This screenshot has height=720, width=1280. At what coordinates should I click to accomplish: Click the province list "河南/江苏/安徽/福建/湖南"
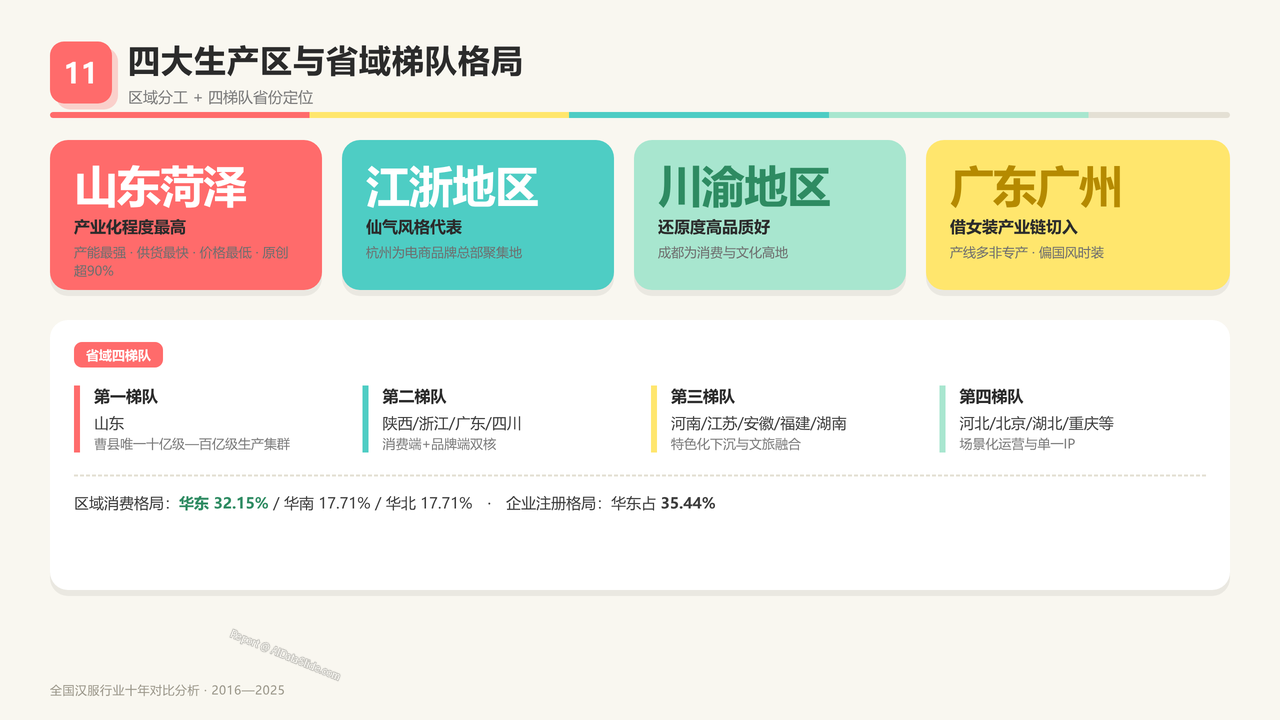click(x=759, y=423)
